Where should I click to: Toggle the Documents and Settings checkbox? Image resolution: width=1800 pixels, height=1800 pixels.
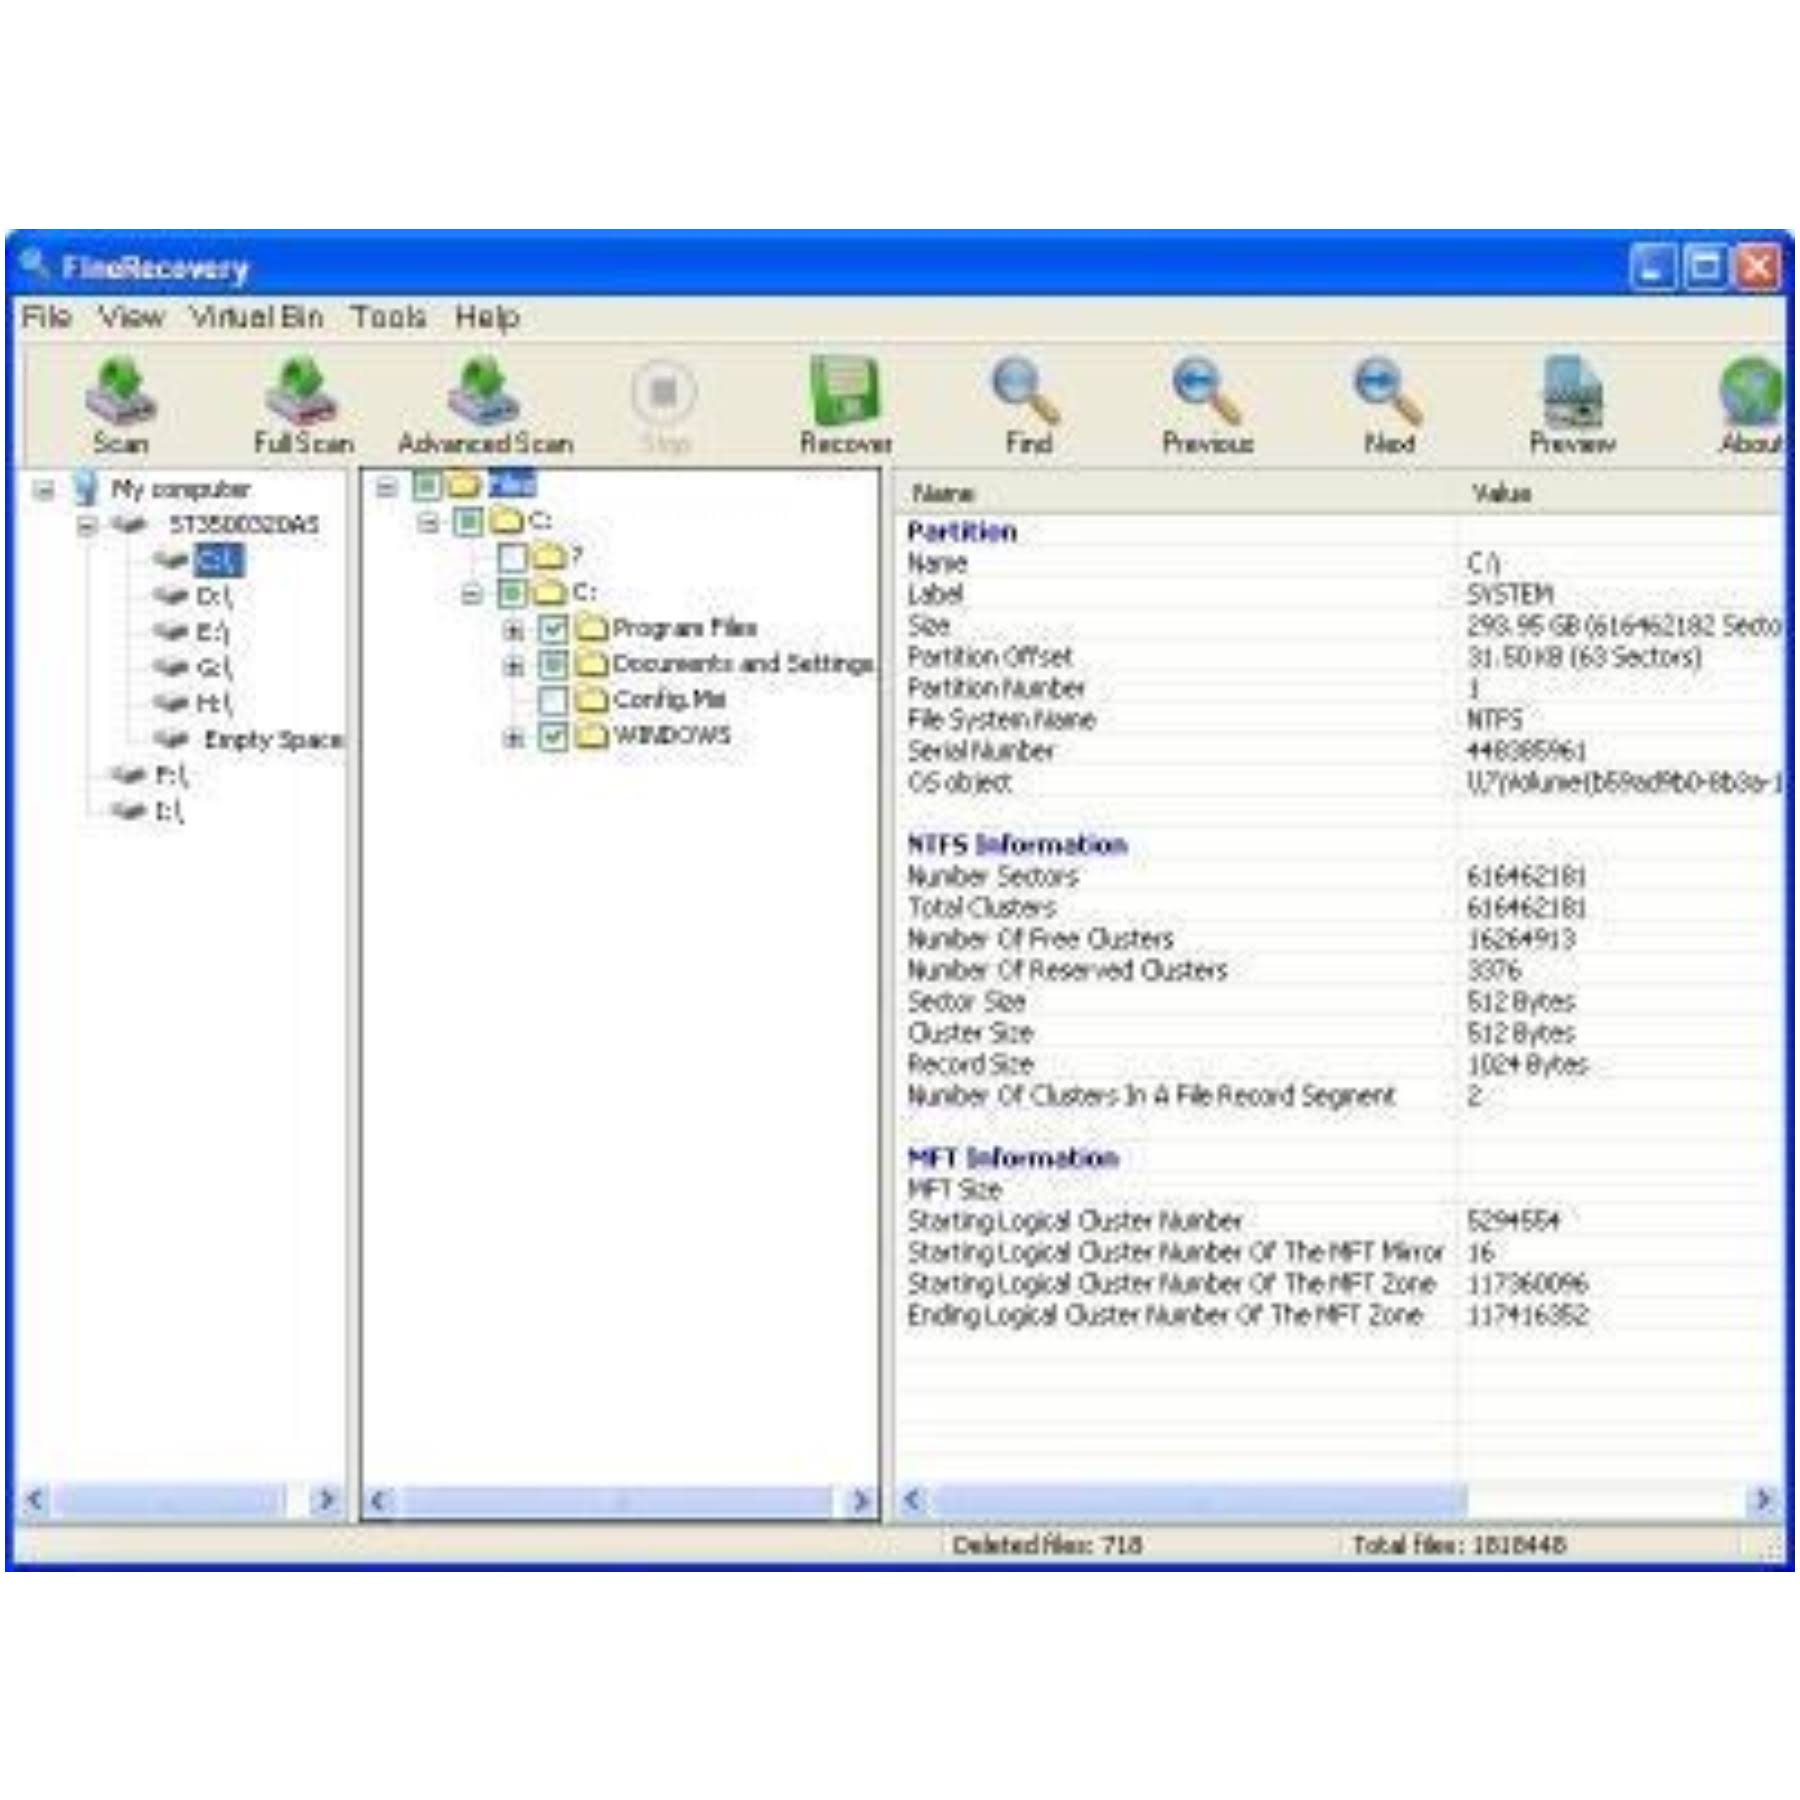pyautogui.click(x=553, y=664)
